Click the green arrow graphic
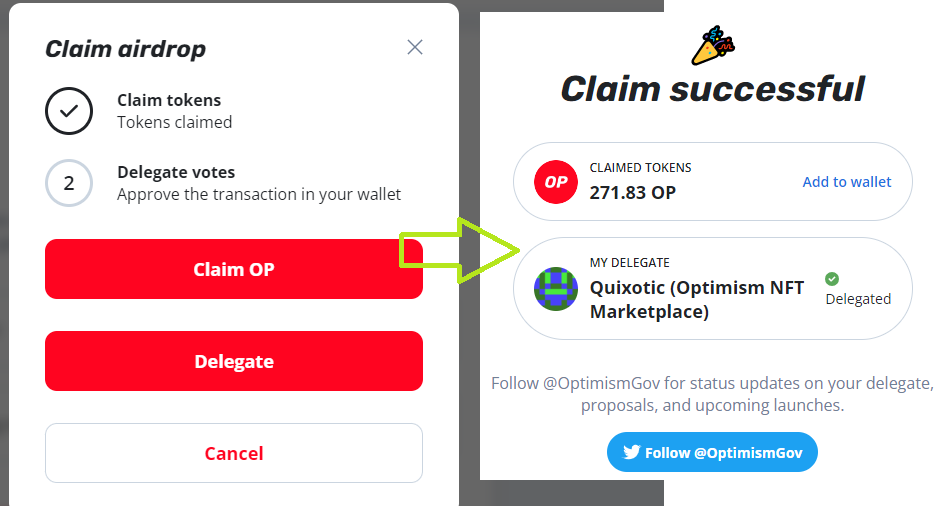 pos(459,251)
